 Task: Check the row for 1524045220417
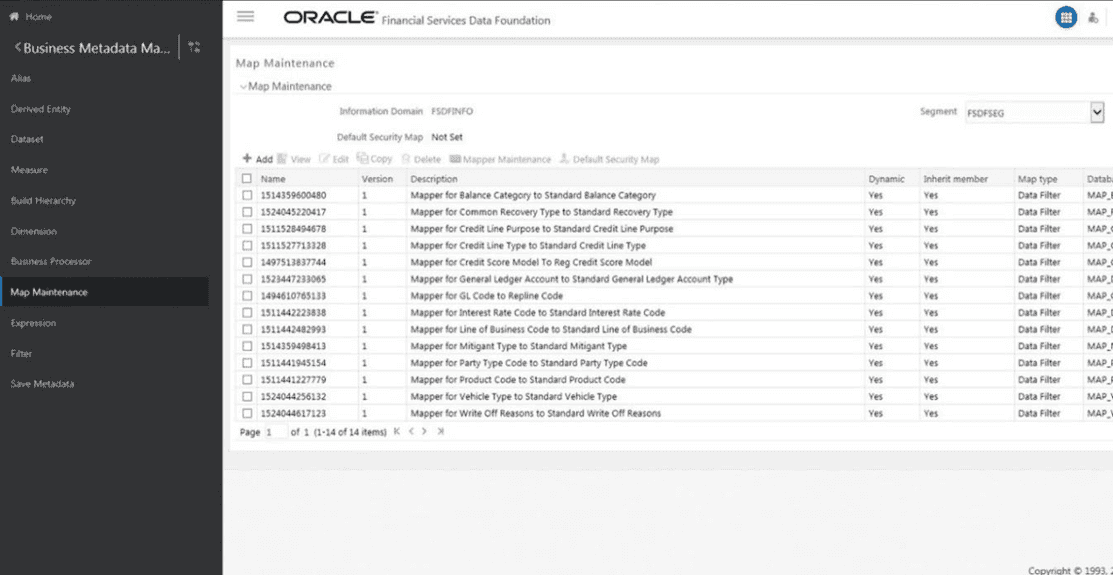tap(247, 212)
